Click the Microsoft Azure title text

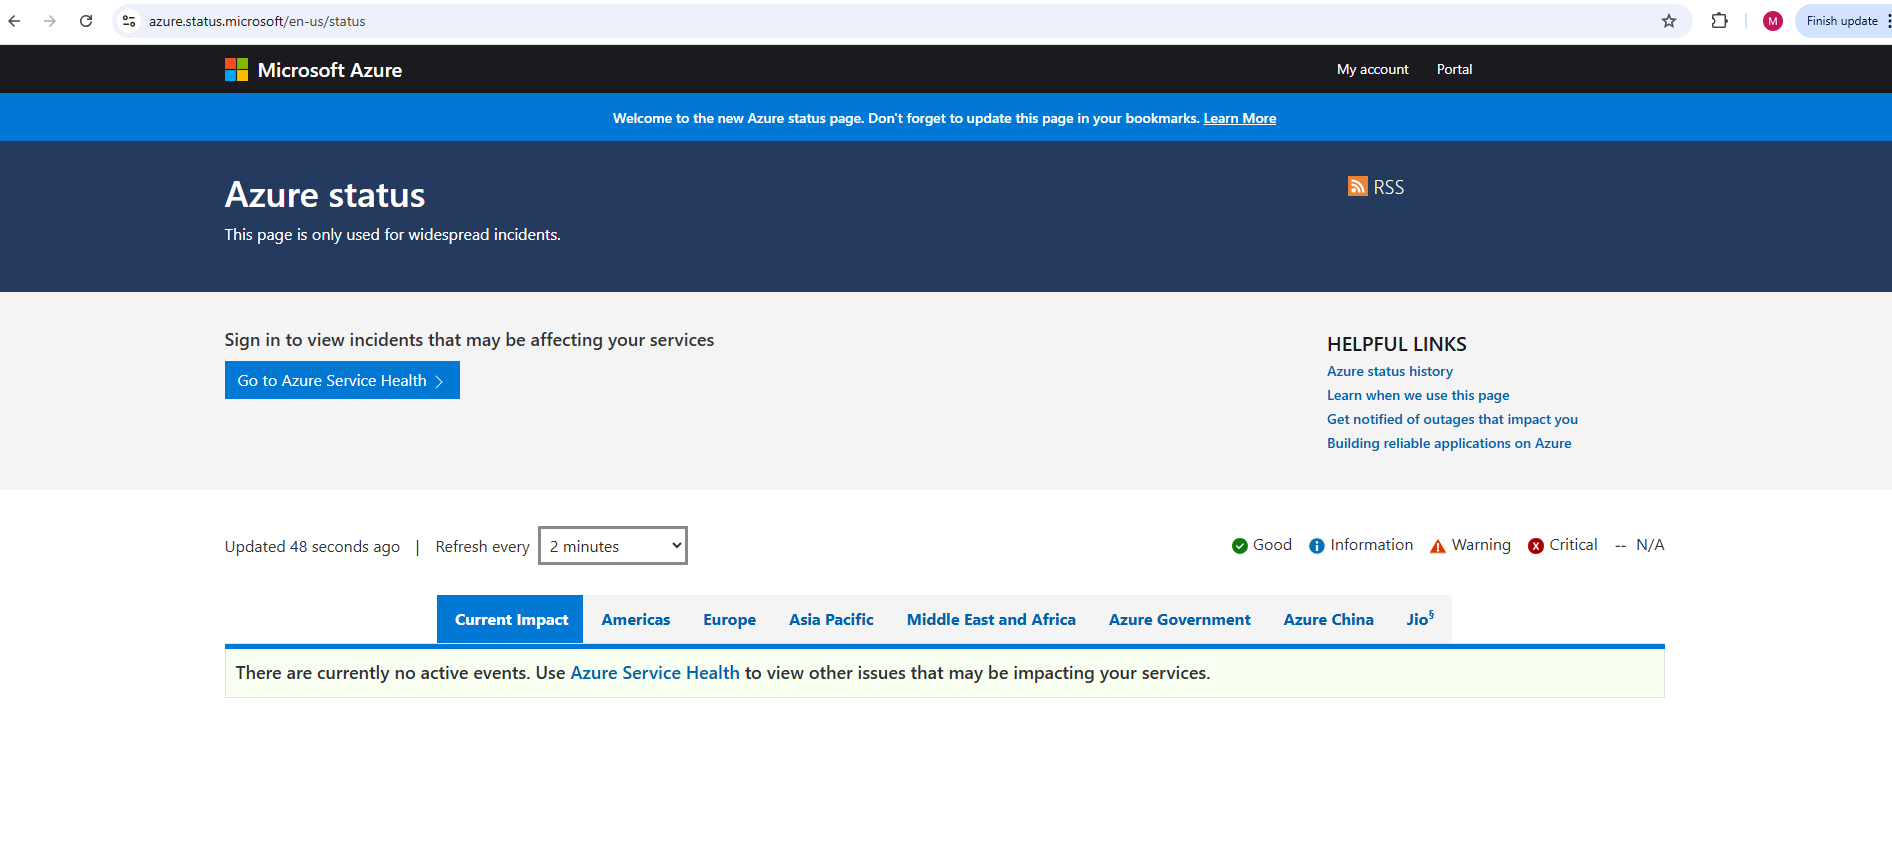330,70
